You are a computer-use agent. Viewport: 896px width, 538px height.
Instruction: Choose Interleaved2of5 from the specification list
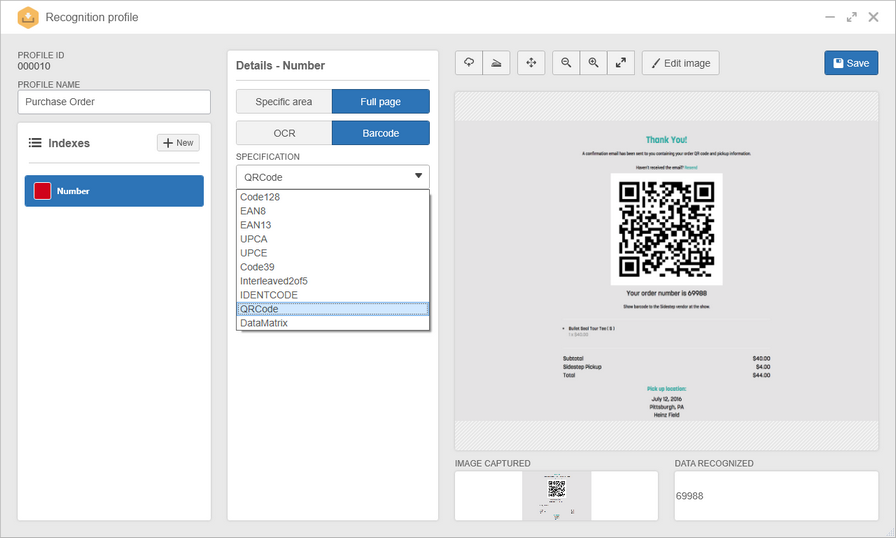point(333,281)
